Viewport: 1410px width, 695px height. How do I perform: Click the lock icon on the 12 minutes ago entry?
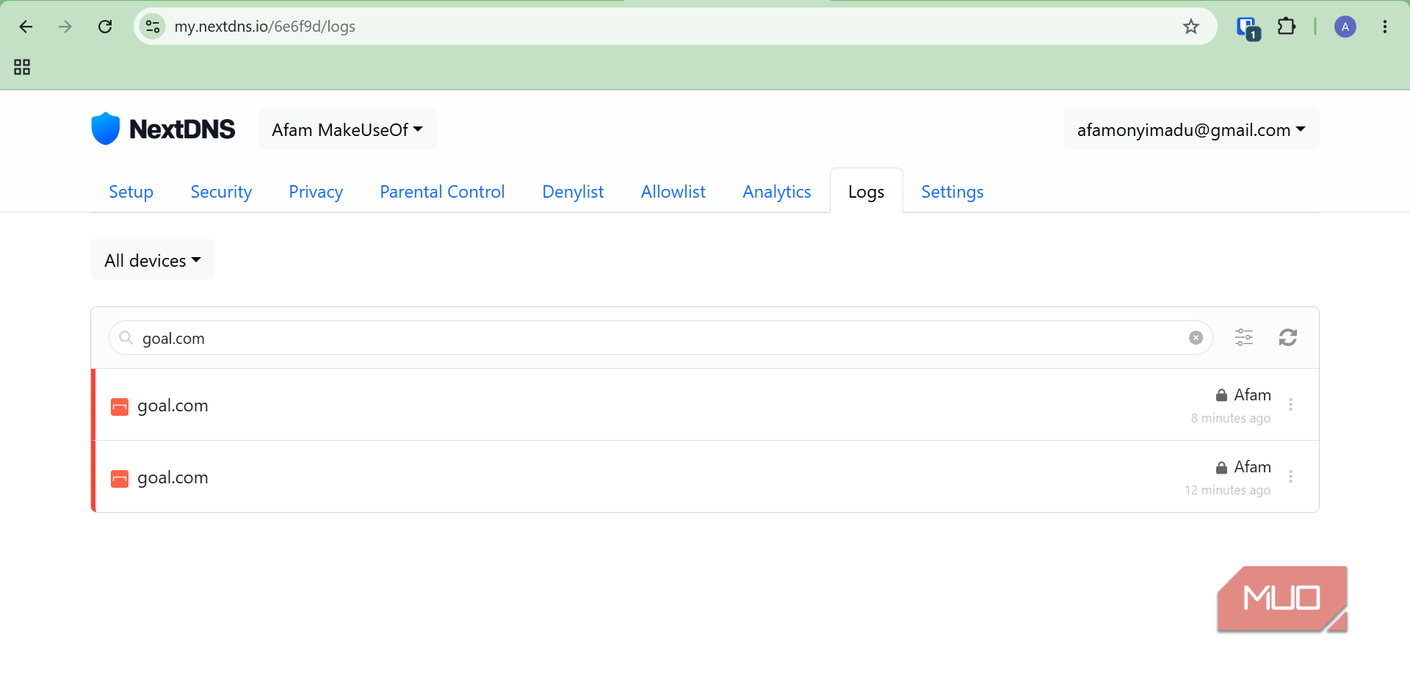(x=1221, y=467)
